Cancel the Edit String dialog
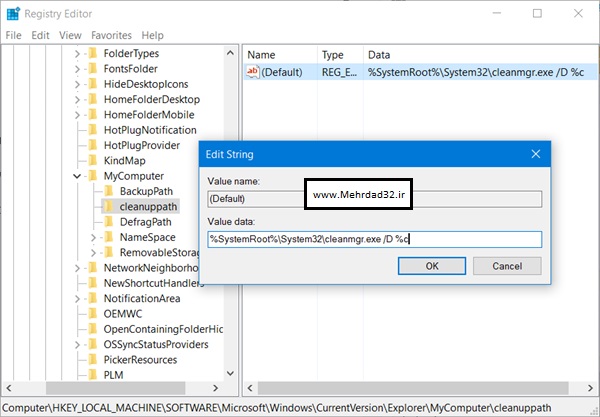The height and width of the screenshot is (417, 600). click(507, 266)
